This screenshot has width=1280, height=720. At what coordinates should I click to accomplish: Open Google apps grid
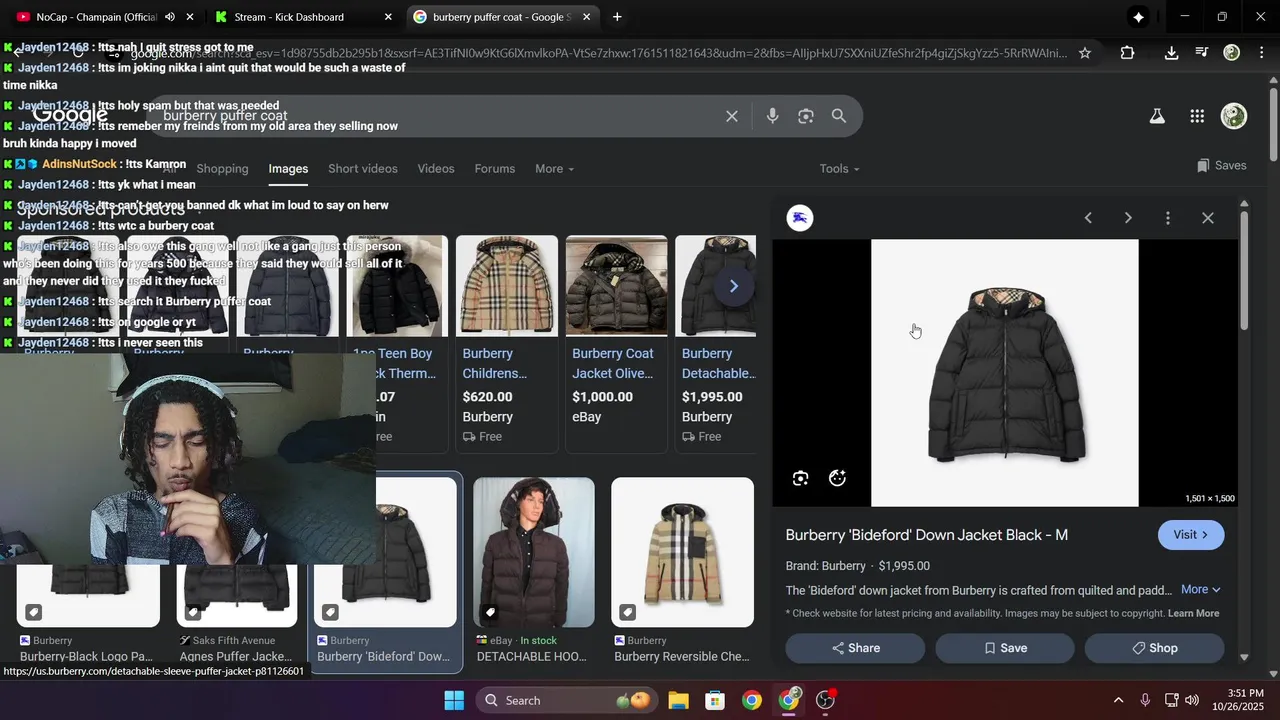tap(1197, 116)
